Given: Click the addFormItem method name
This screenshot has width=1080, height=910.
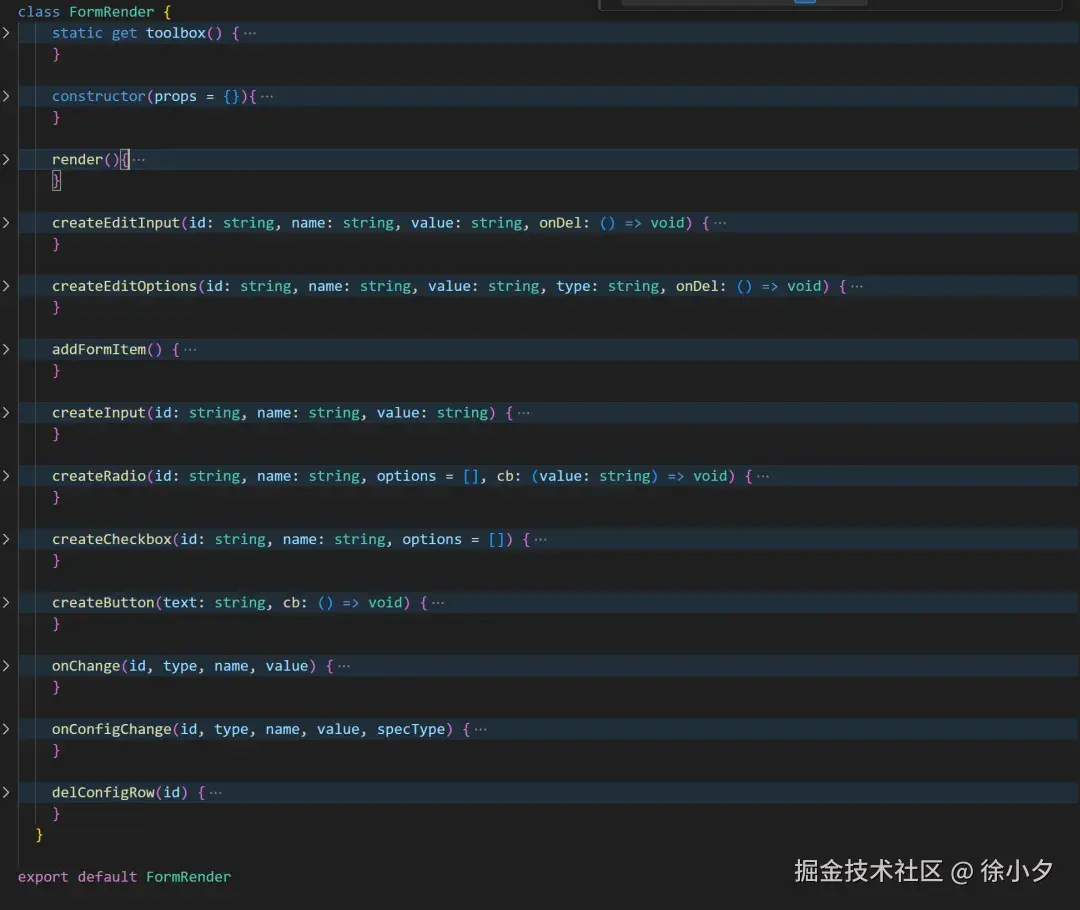Looking at the screenshot, I should coord(99,349).
